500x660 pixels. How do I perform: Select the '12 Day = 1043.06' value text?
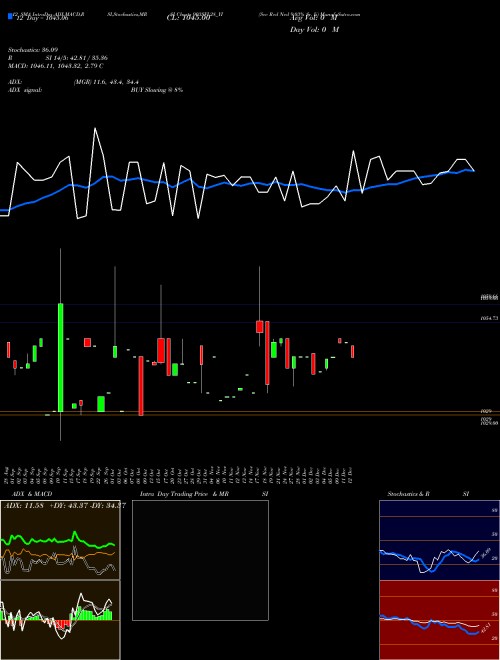(41, 18)
